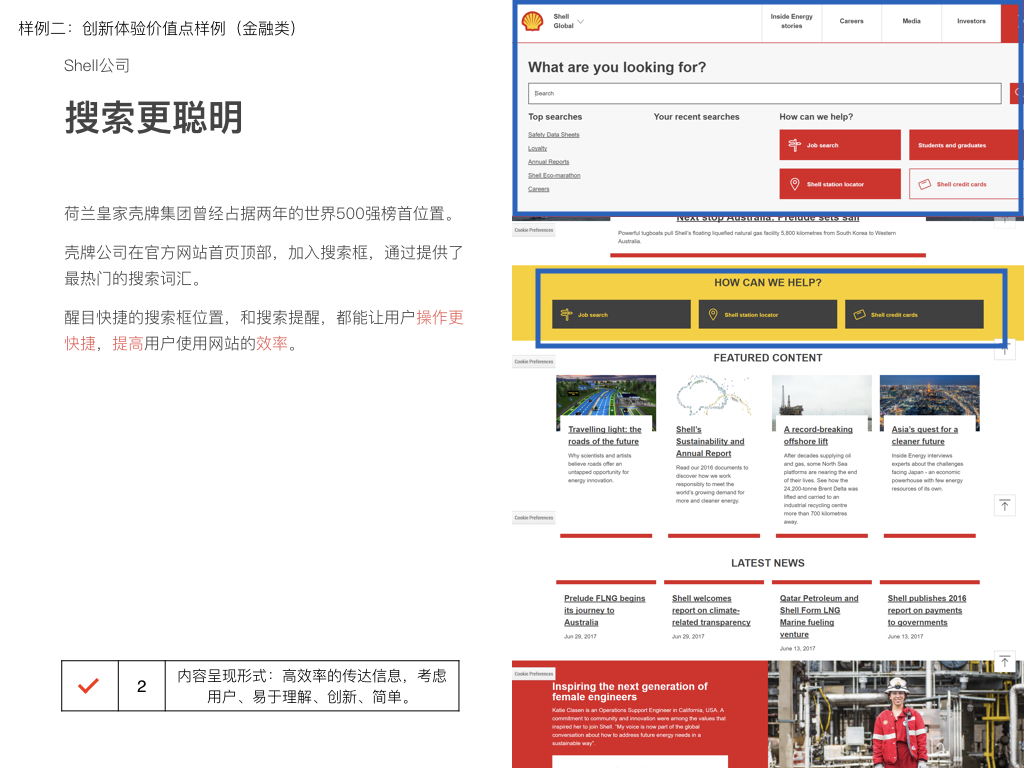The width and height of the screenshot is (1024, 768).
Task: Click dark Job search button in yellow banner
Action: (x=621, y=315)
